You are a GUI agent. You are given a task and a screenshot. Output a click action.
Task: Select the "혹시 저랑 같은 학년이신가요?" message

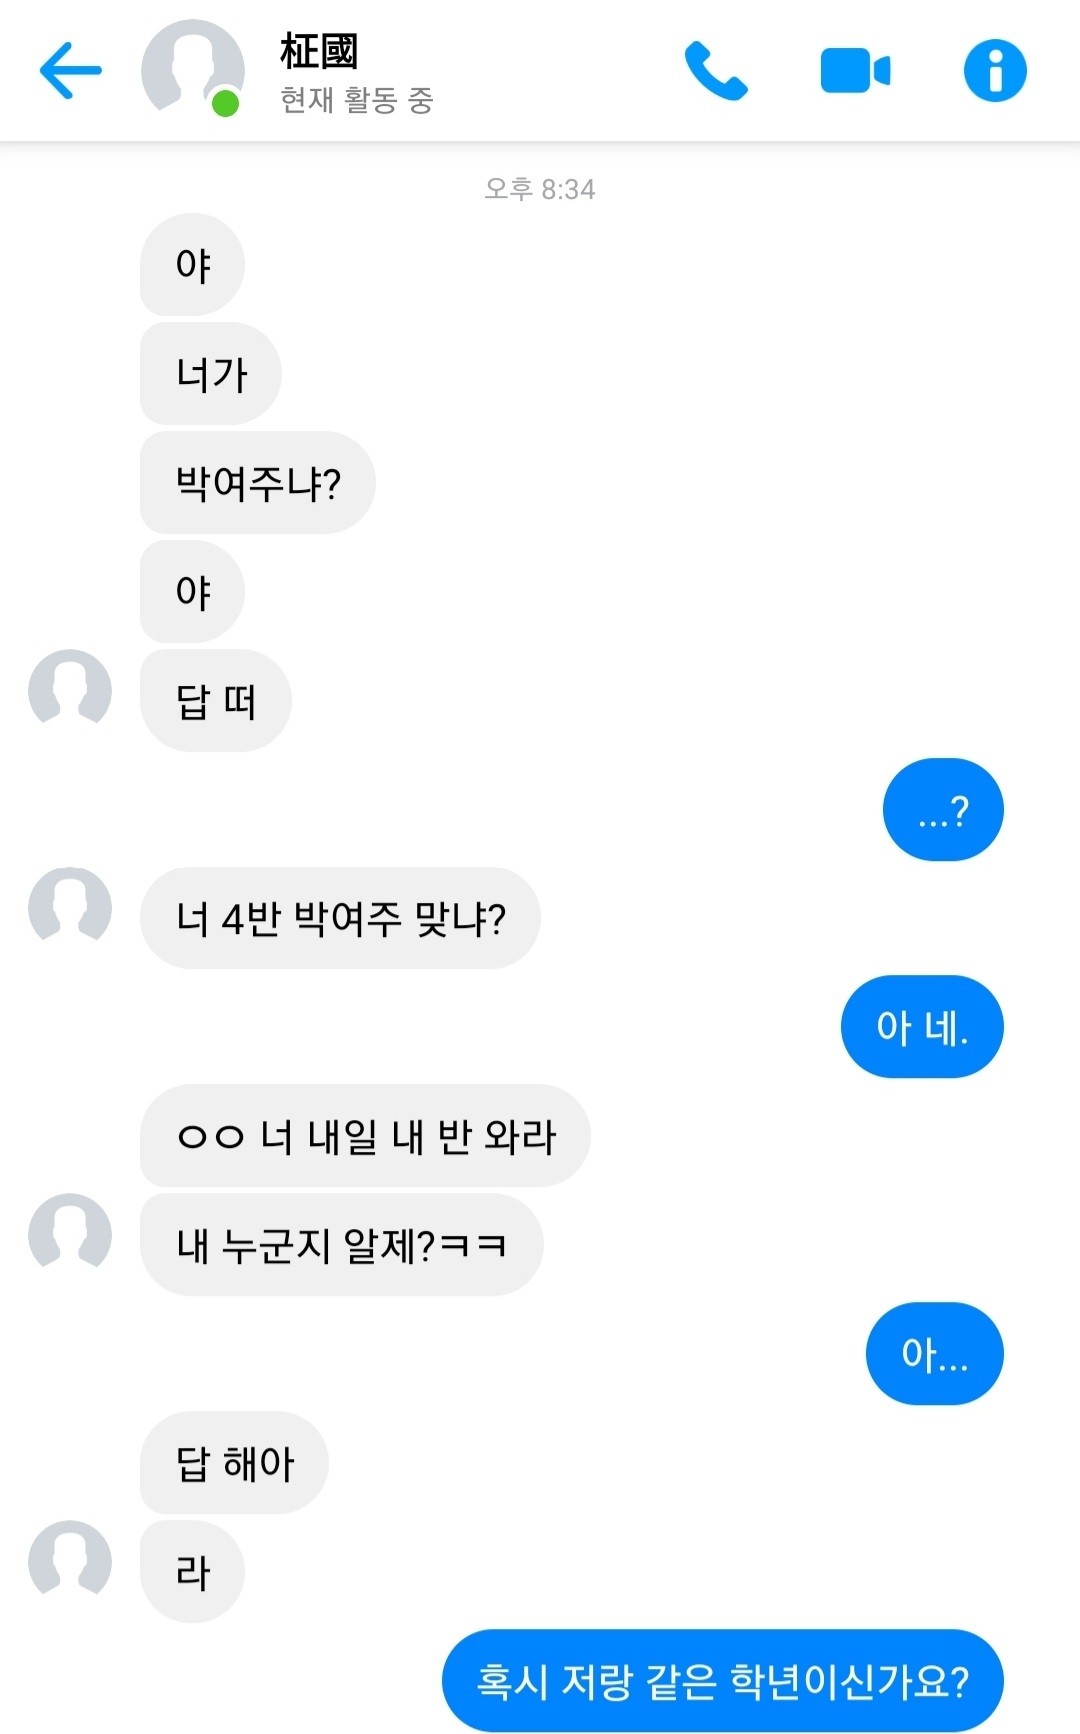722,1681
